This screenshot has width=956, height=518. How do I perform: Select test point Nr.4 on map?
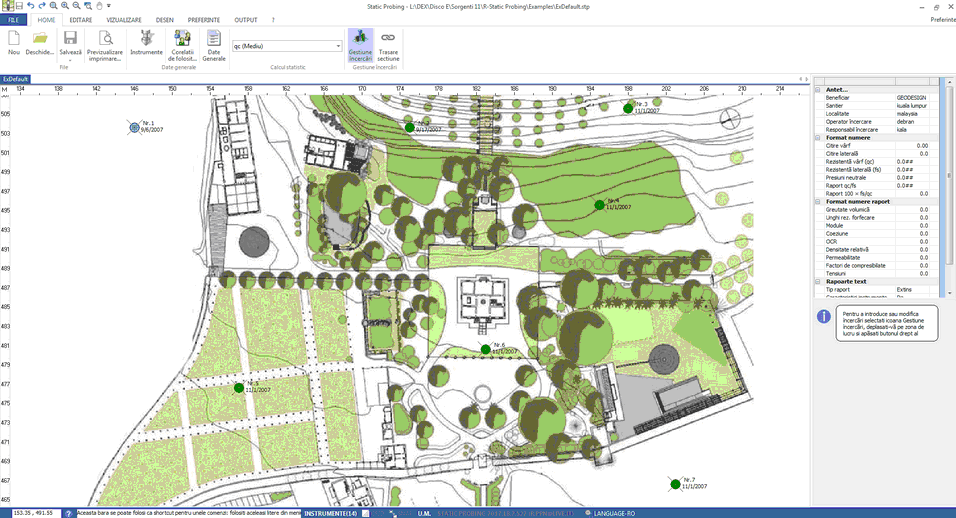click(x=599, y=205)
